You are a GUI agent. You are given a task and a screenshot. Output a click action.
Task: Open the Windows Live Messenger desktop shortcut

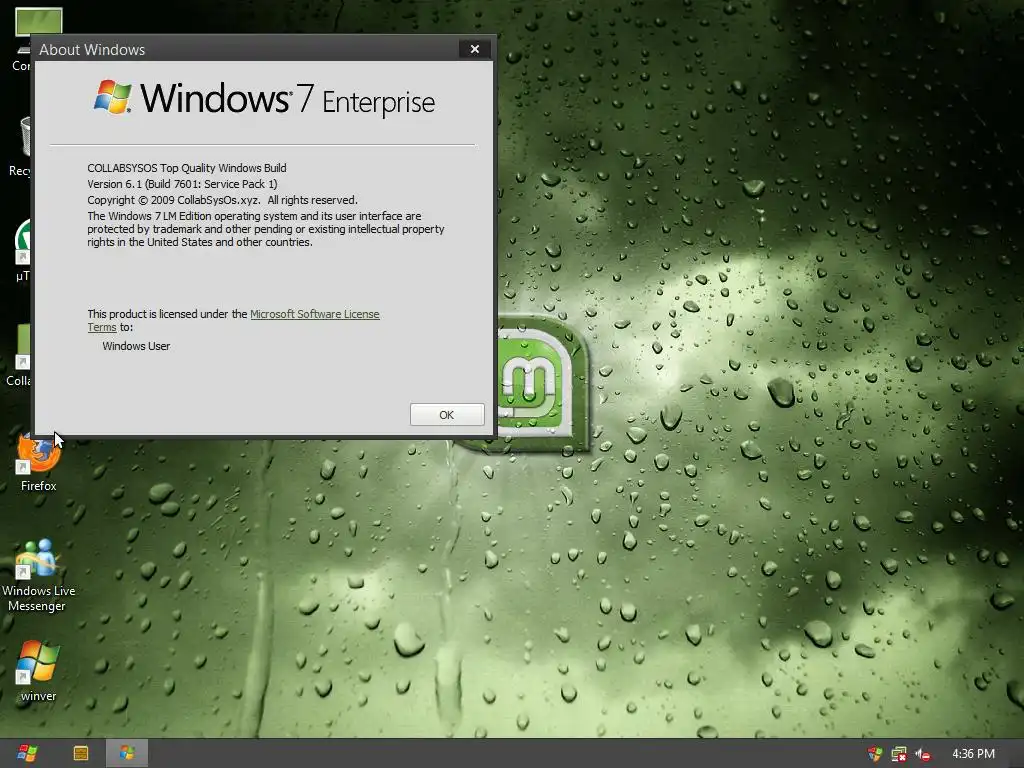[x=38, y=575]
